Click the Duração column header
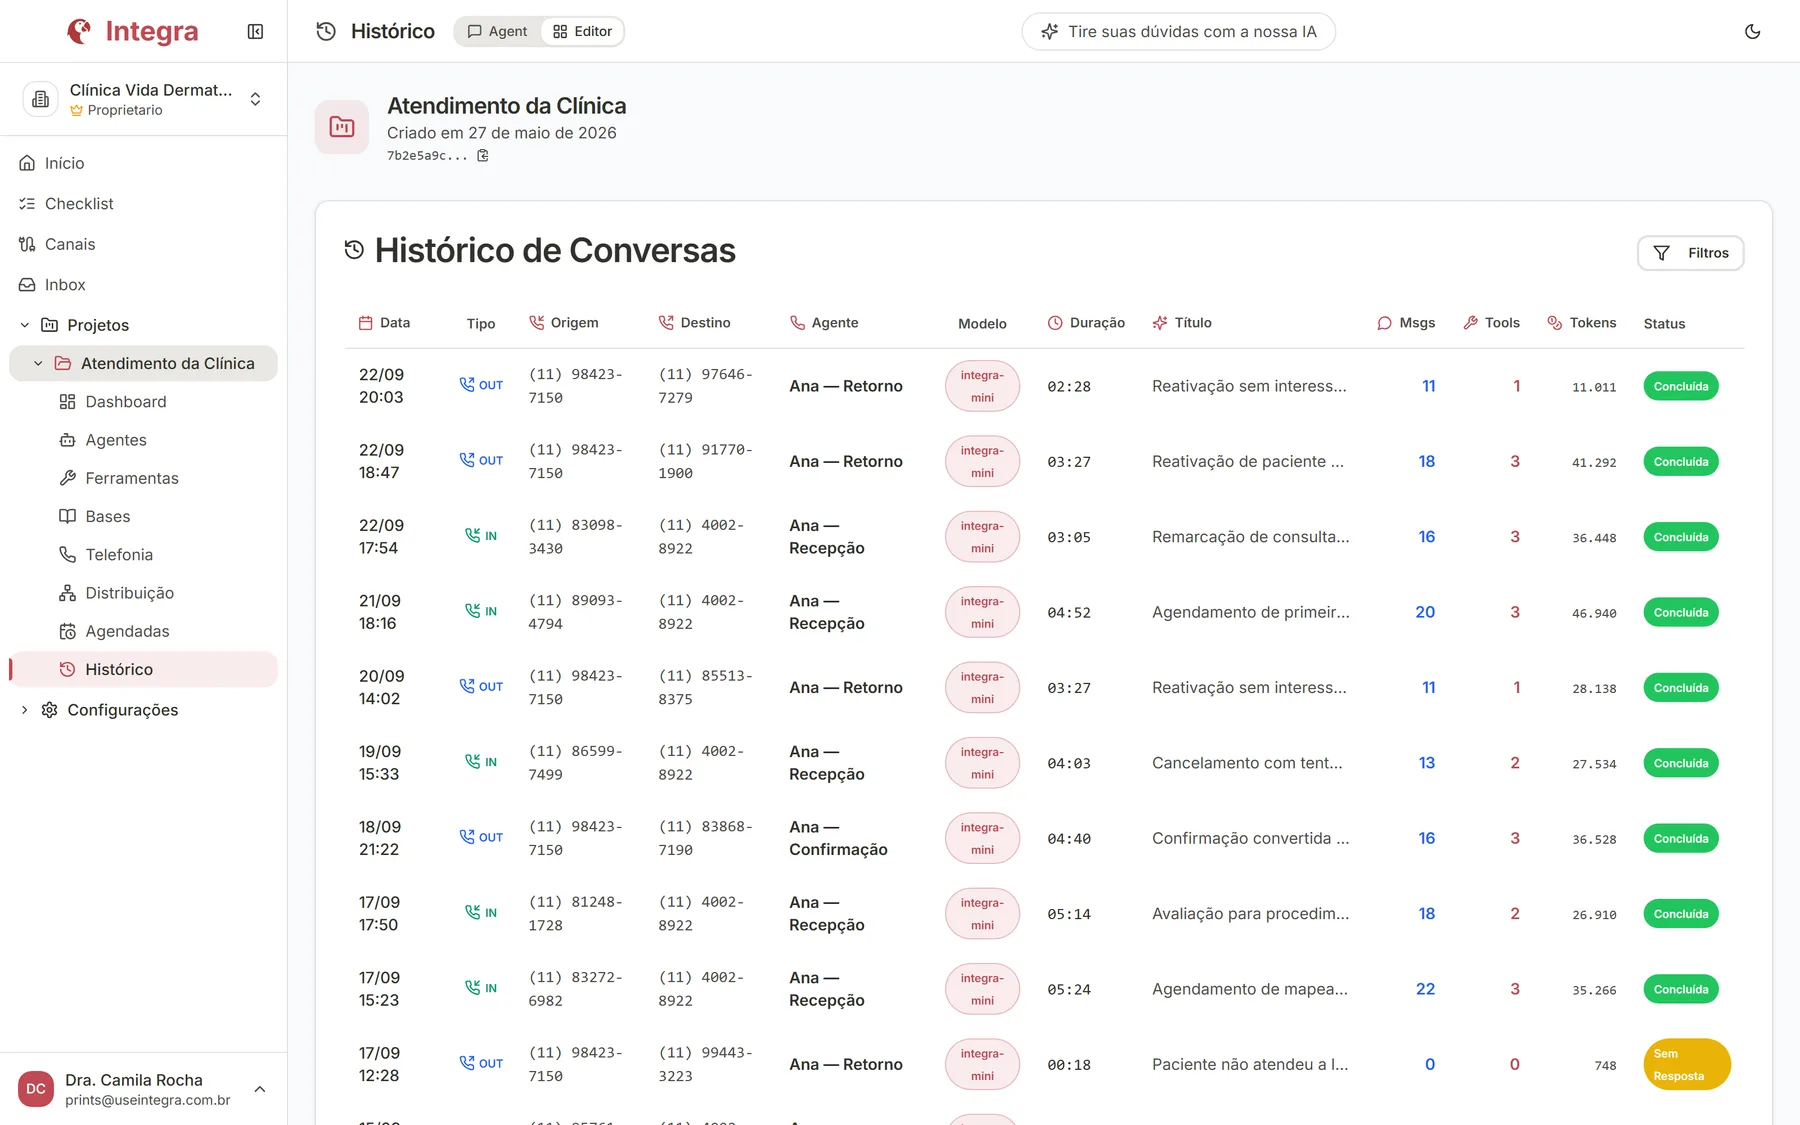 (x=1086, y=323)
